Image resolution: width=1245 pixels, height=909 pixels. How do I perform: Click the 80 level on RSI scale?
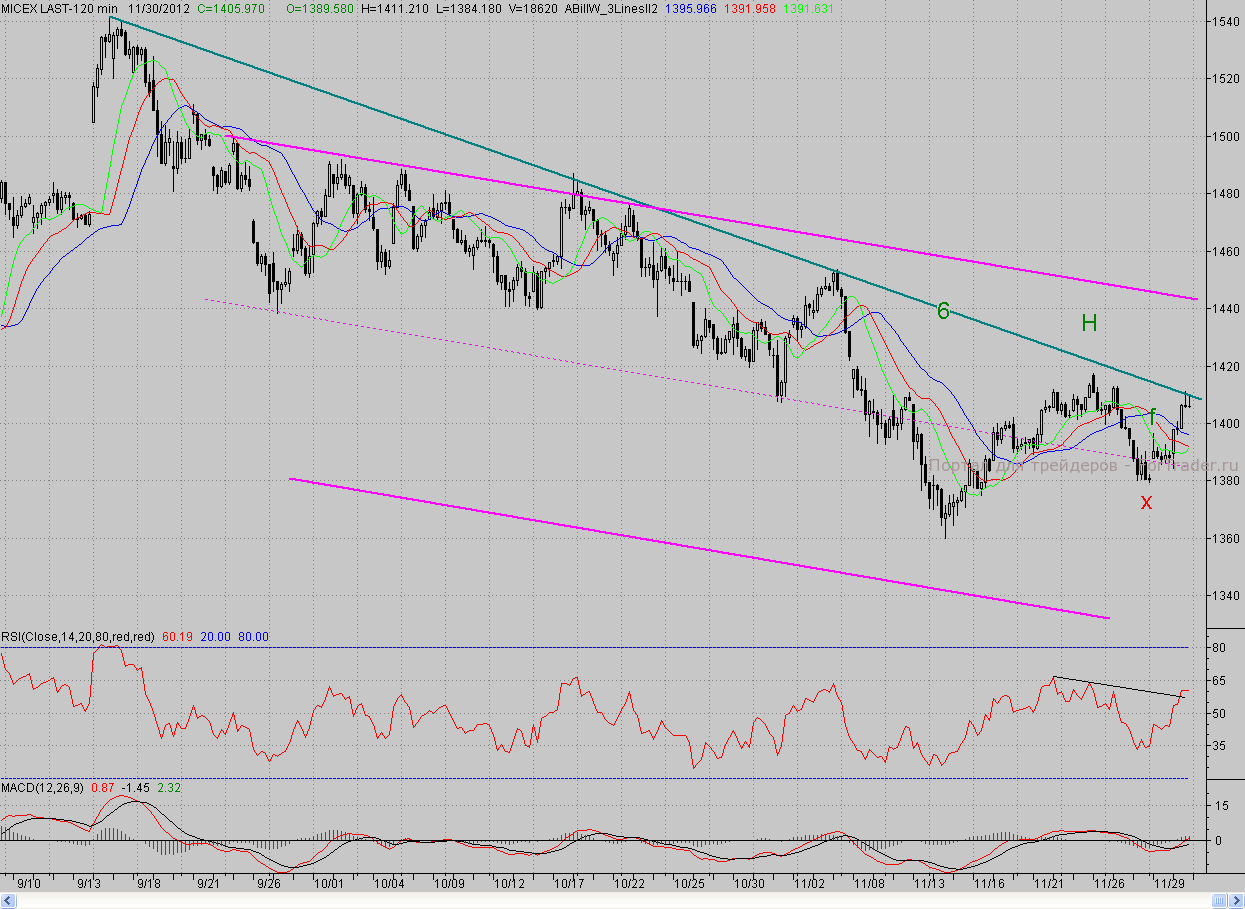pyautogui.click(x=1219, y=648)
